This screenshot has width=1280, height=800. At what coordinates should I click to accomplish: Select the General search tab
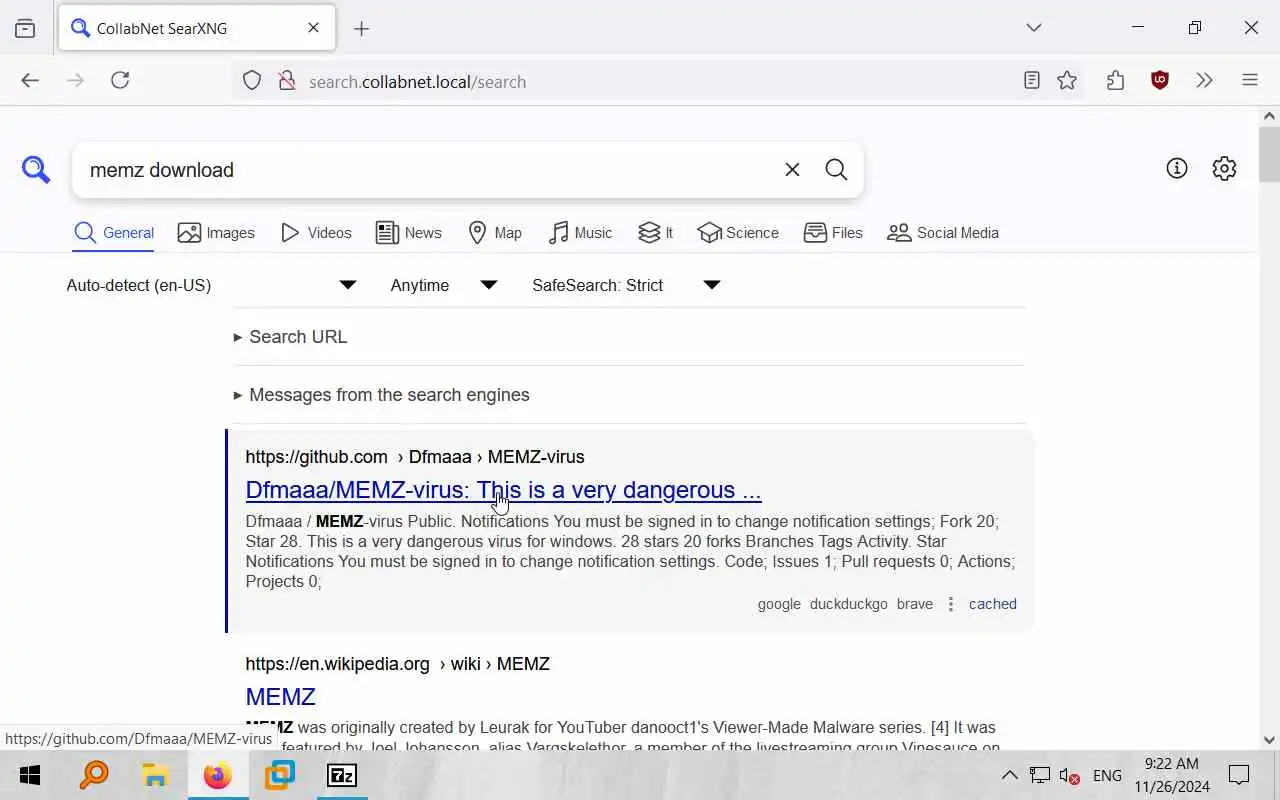(x=114, y=233)
